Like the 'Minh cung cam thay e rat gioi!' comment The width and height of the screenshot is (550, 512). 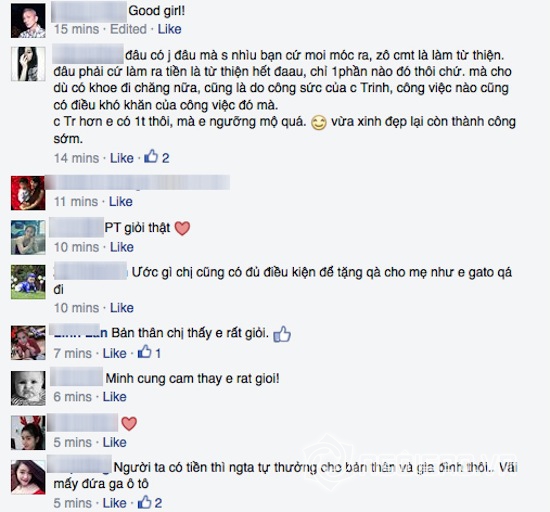[114, 397]
